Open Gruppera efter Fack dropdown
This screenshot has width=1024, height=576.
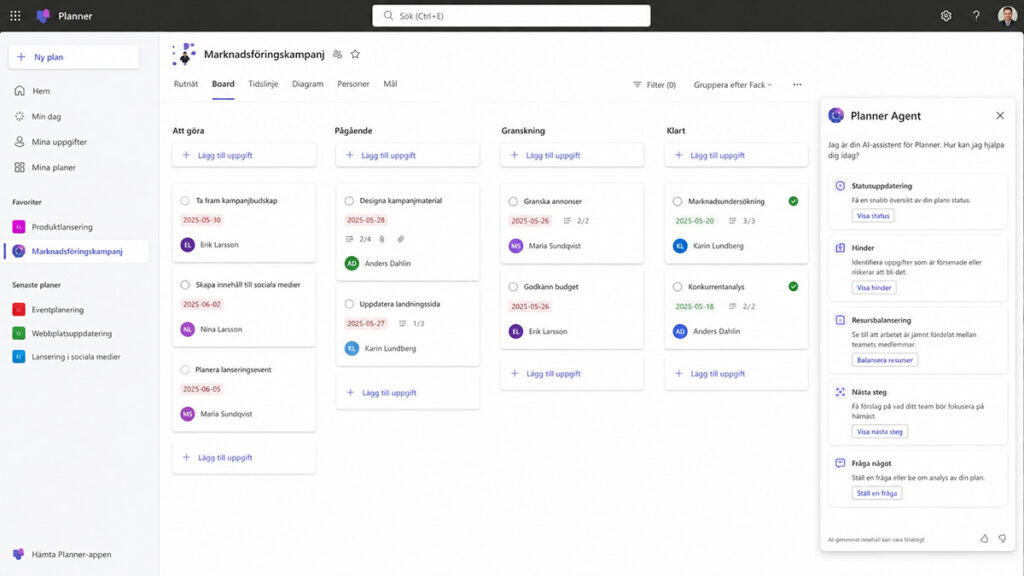coord(733,85)
